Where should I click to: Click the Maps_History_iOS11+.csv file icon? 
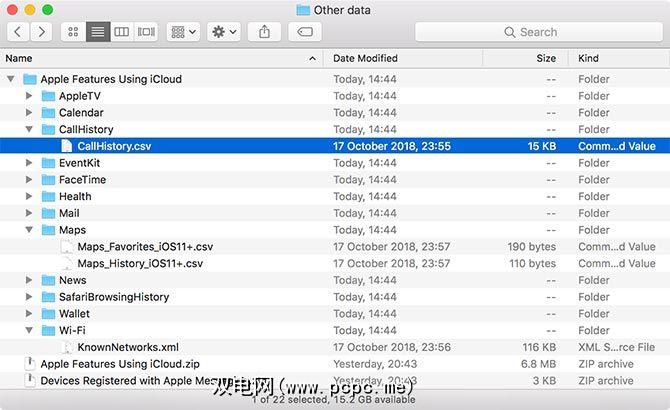pos(67,264)
